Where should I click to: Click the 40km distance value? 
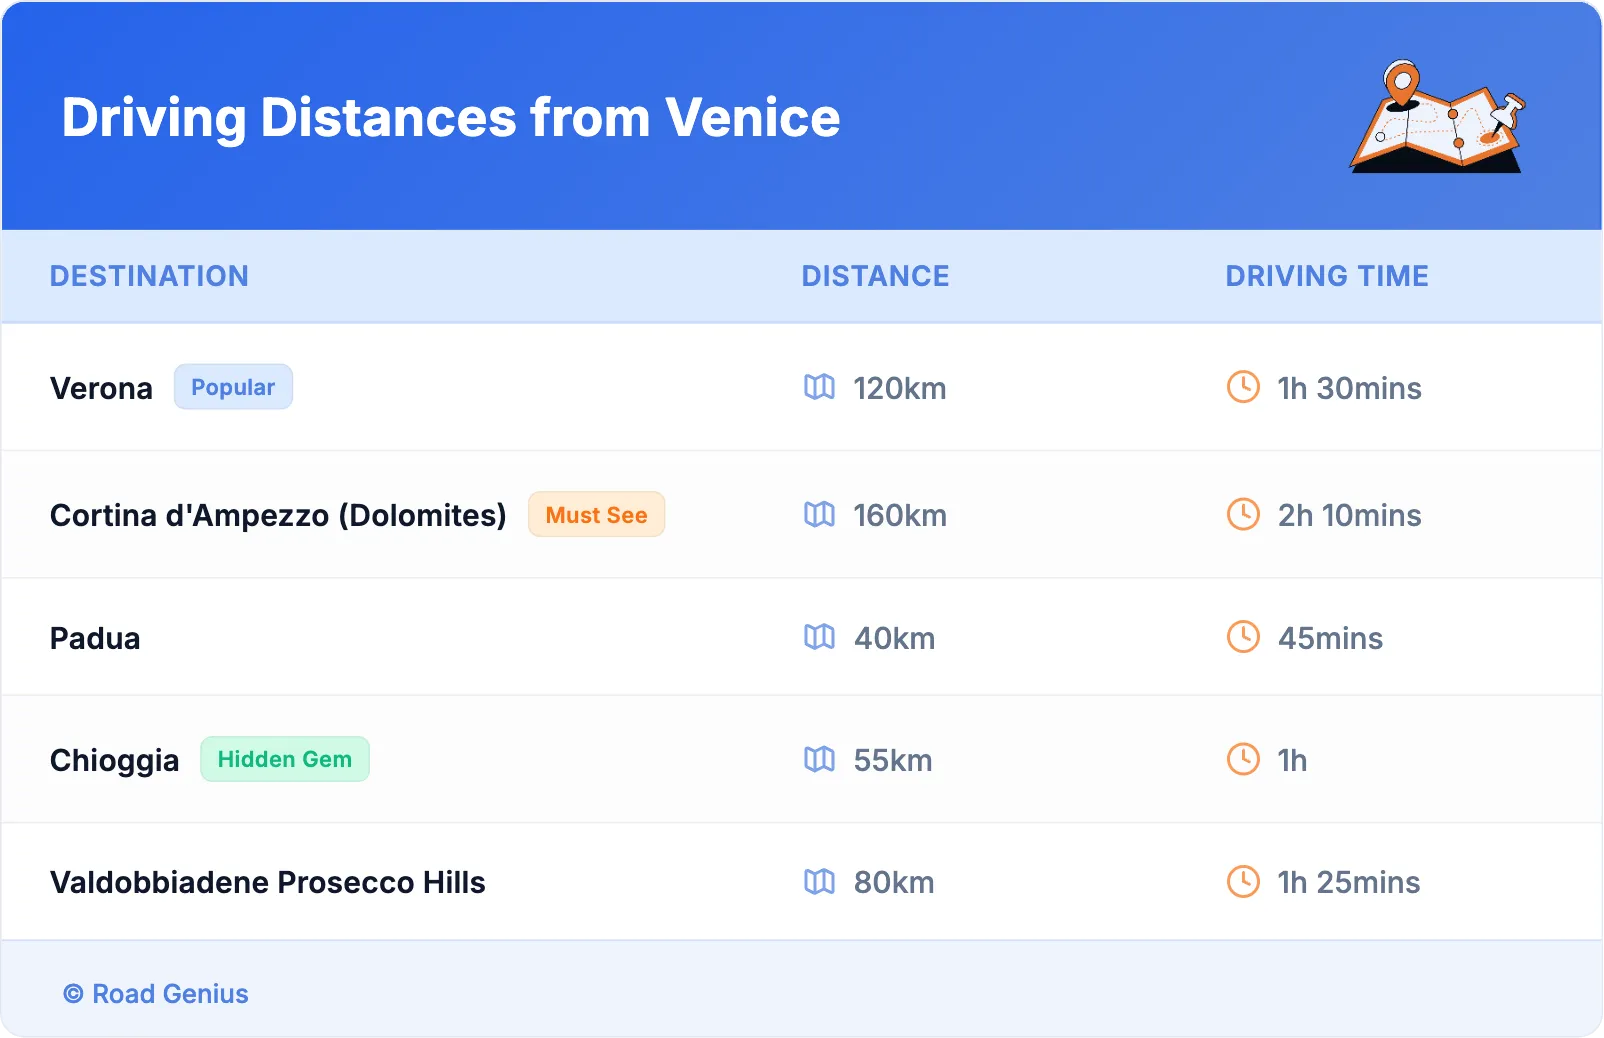point(895,638)
